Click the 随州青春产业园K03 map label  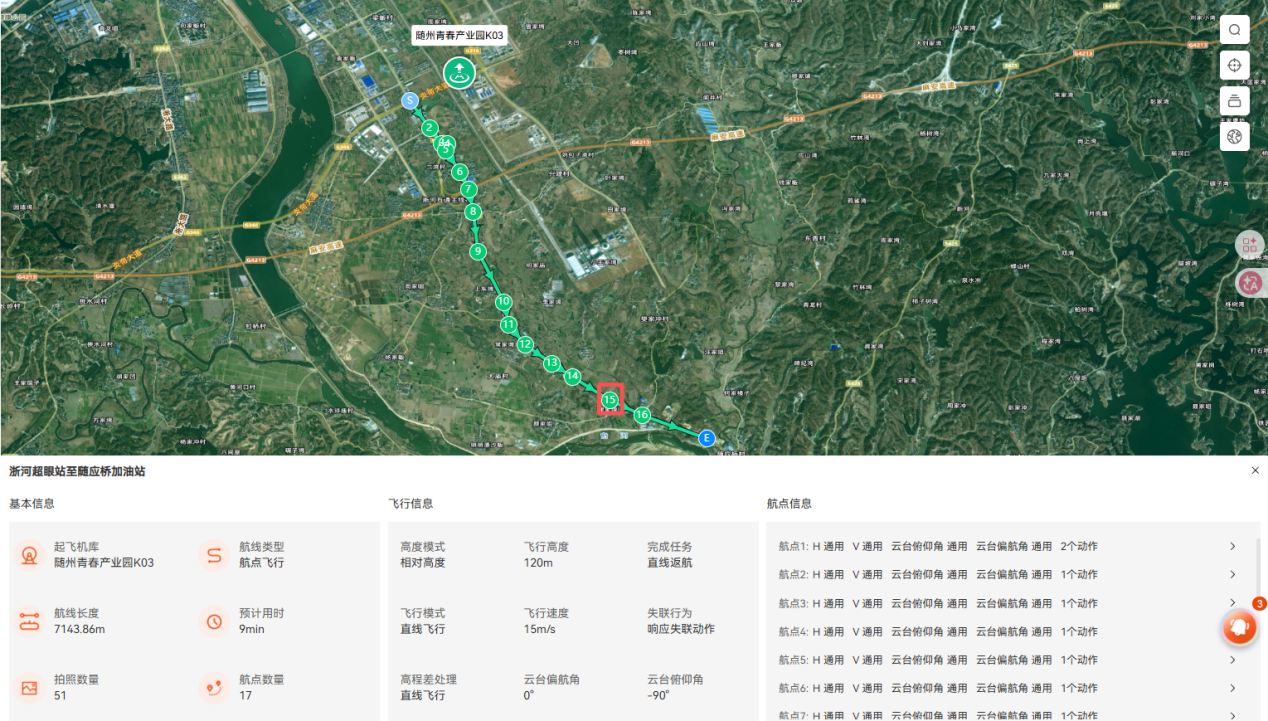(460, 35)
